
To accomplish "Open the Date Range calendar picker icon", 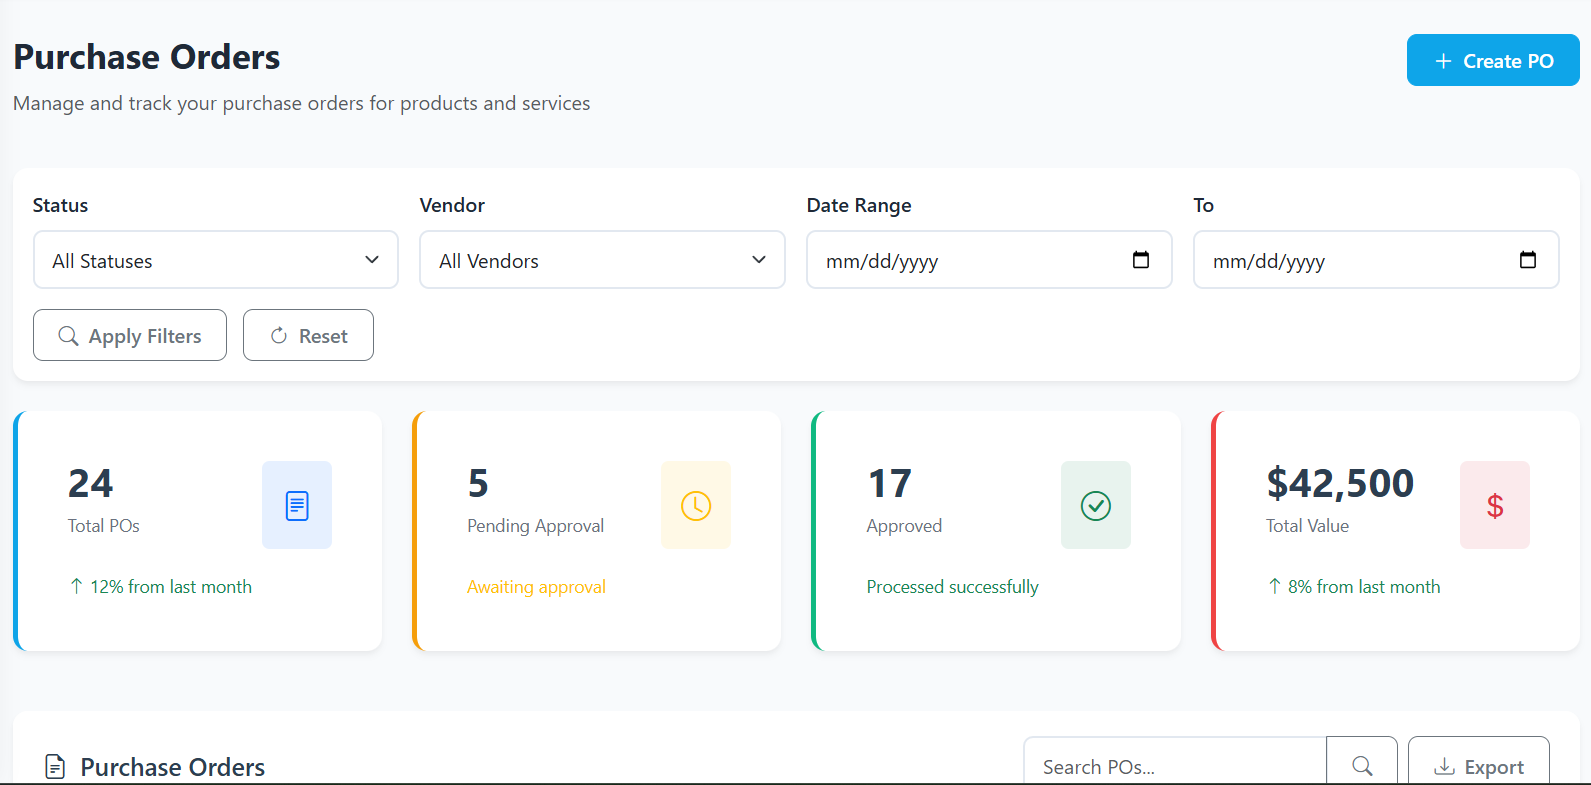I will [1140, 260].
